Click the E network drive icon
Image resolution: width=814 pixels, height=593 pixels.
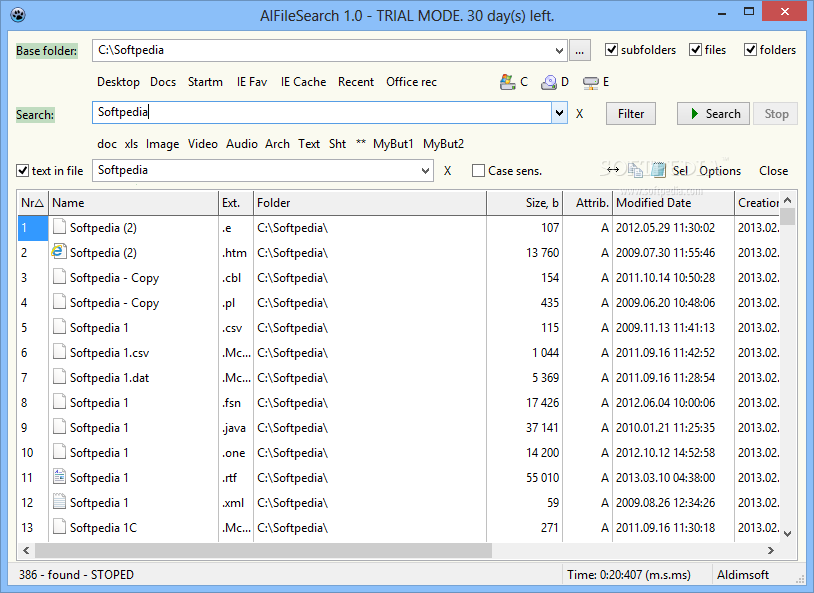pos(590,83)
